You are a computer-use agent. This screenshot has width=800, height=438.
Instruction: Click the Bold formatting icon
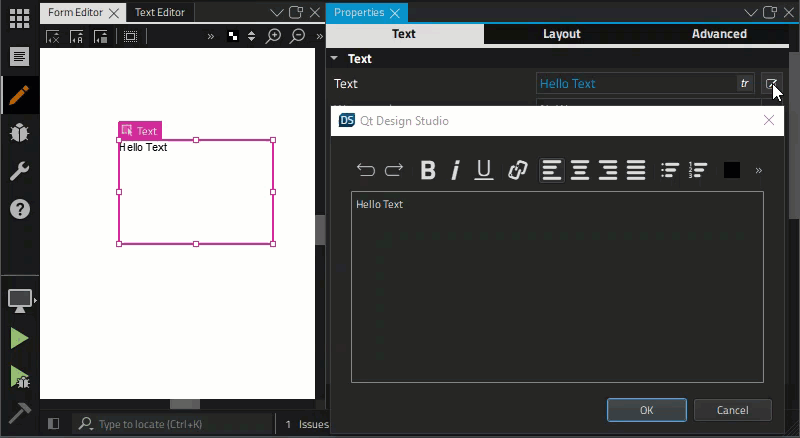coord(428,170)
